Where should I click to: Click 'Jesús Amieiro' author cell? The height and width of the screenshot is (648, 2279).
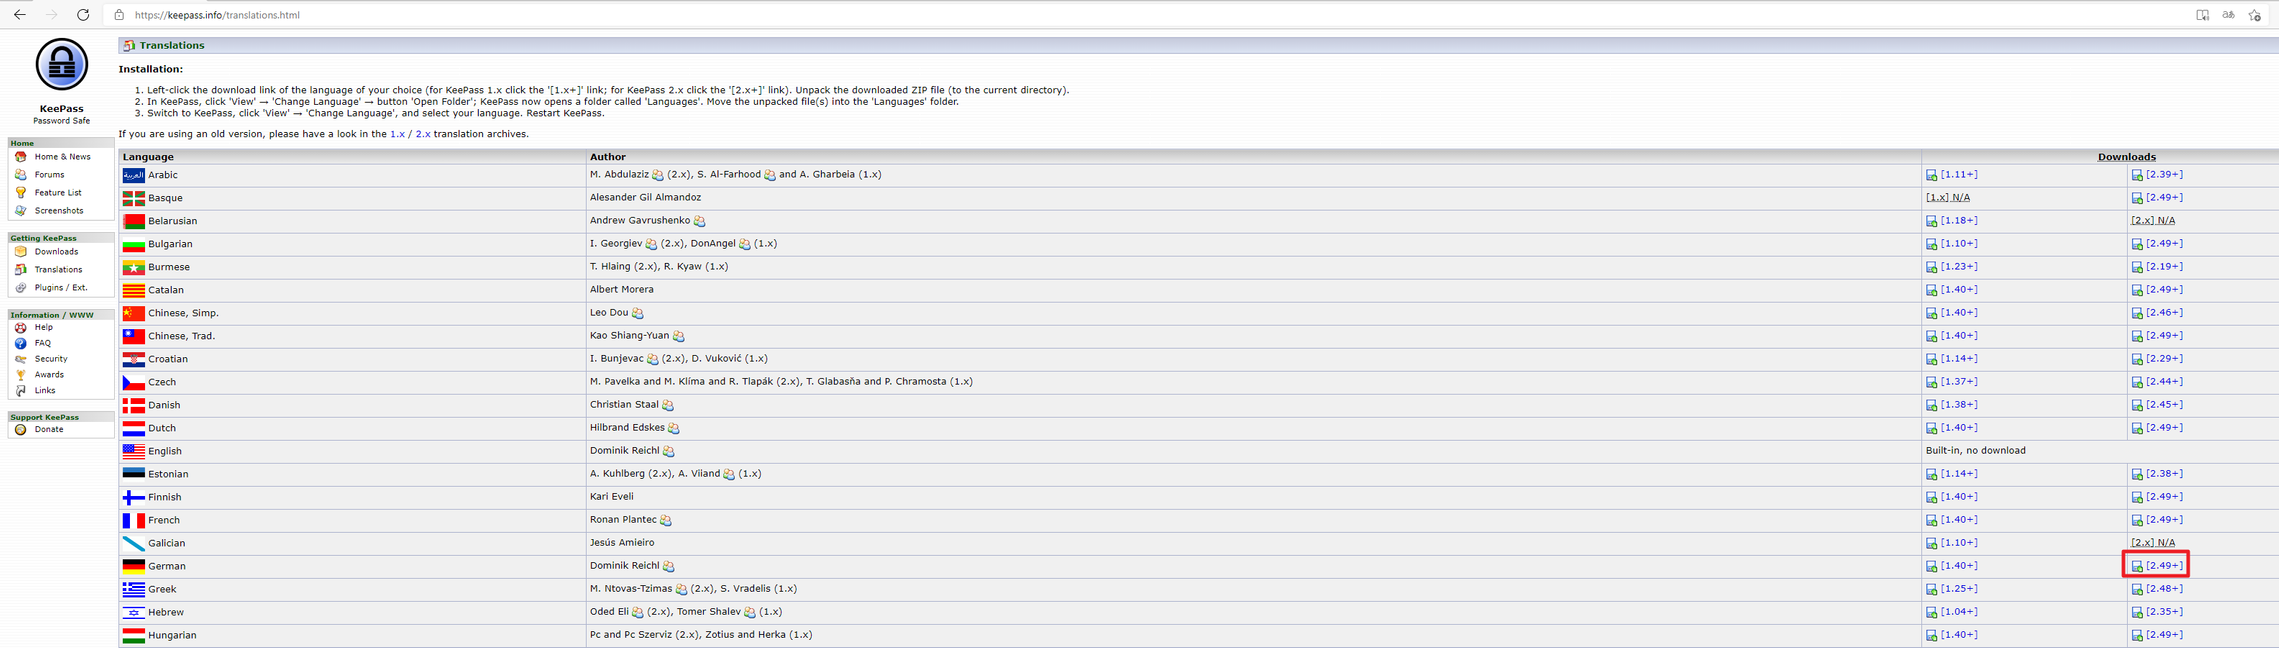[x=1253, y=543]
